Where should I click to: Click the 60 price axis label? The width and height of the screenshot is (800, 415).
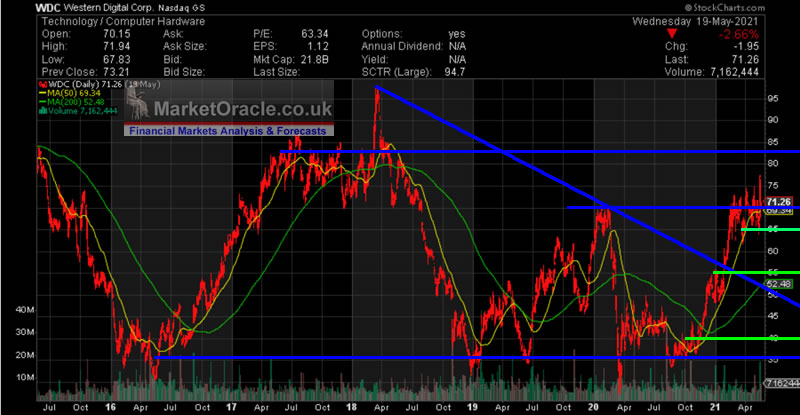click(773, 251)
